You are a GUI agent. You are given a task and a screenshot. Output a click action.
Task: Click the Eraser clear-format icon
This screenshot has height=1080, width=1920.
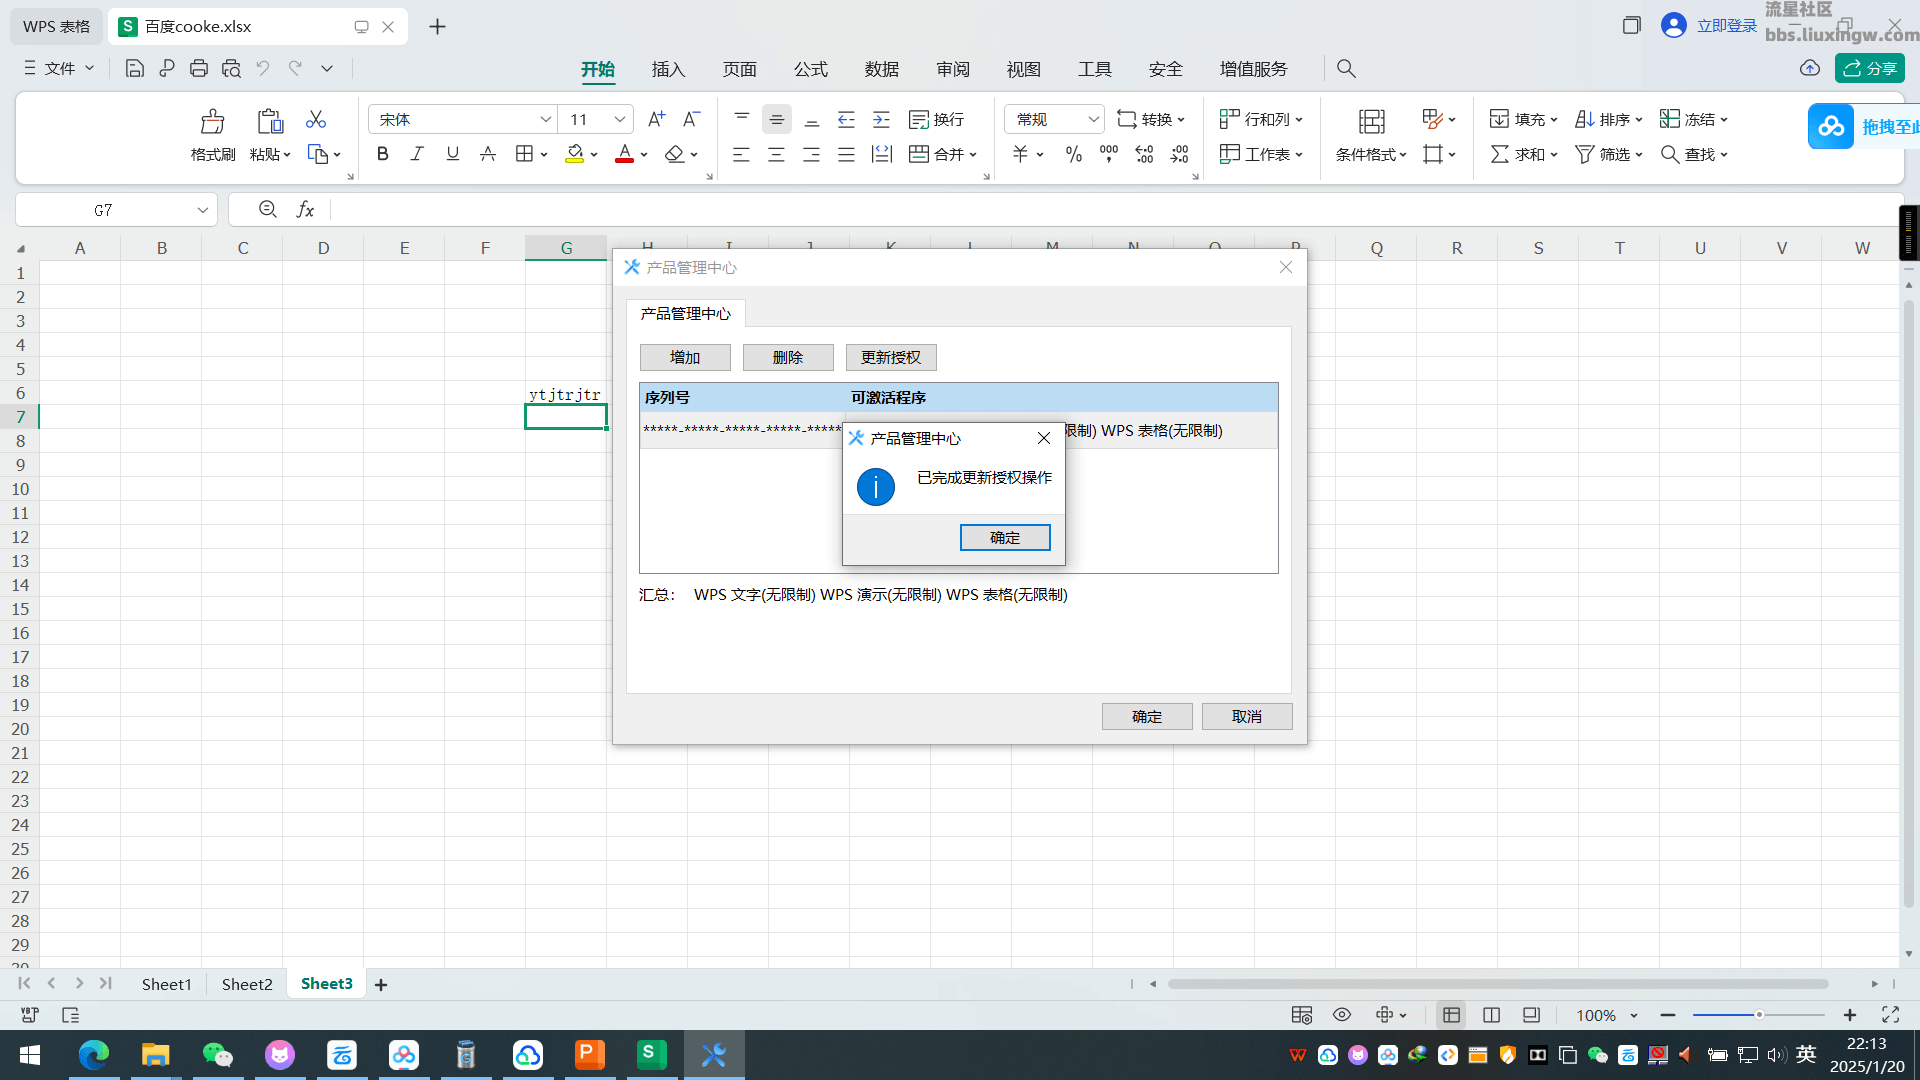(674, 154)
